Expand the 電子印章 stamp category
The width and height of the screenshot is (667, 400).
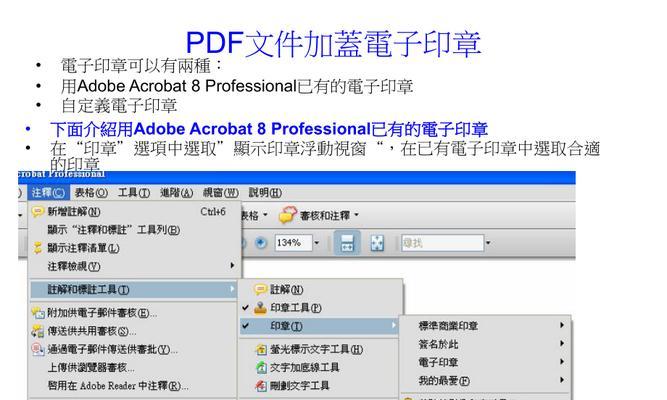point(485,362)
